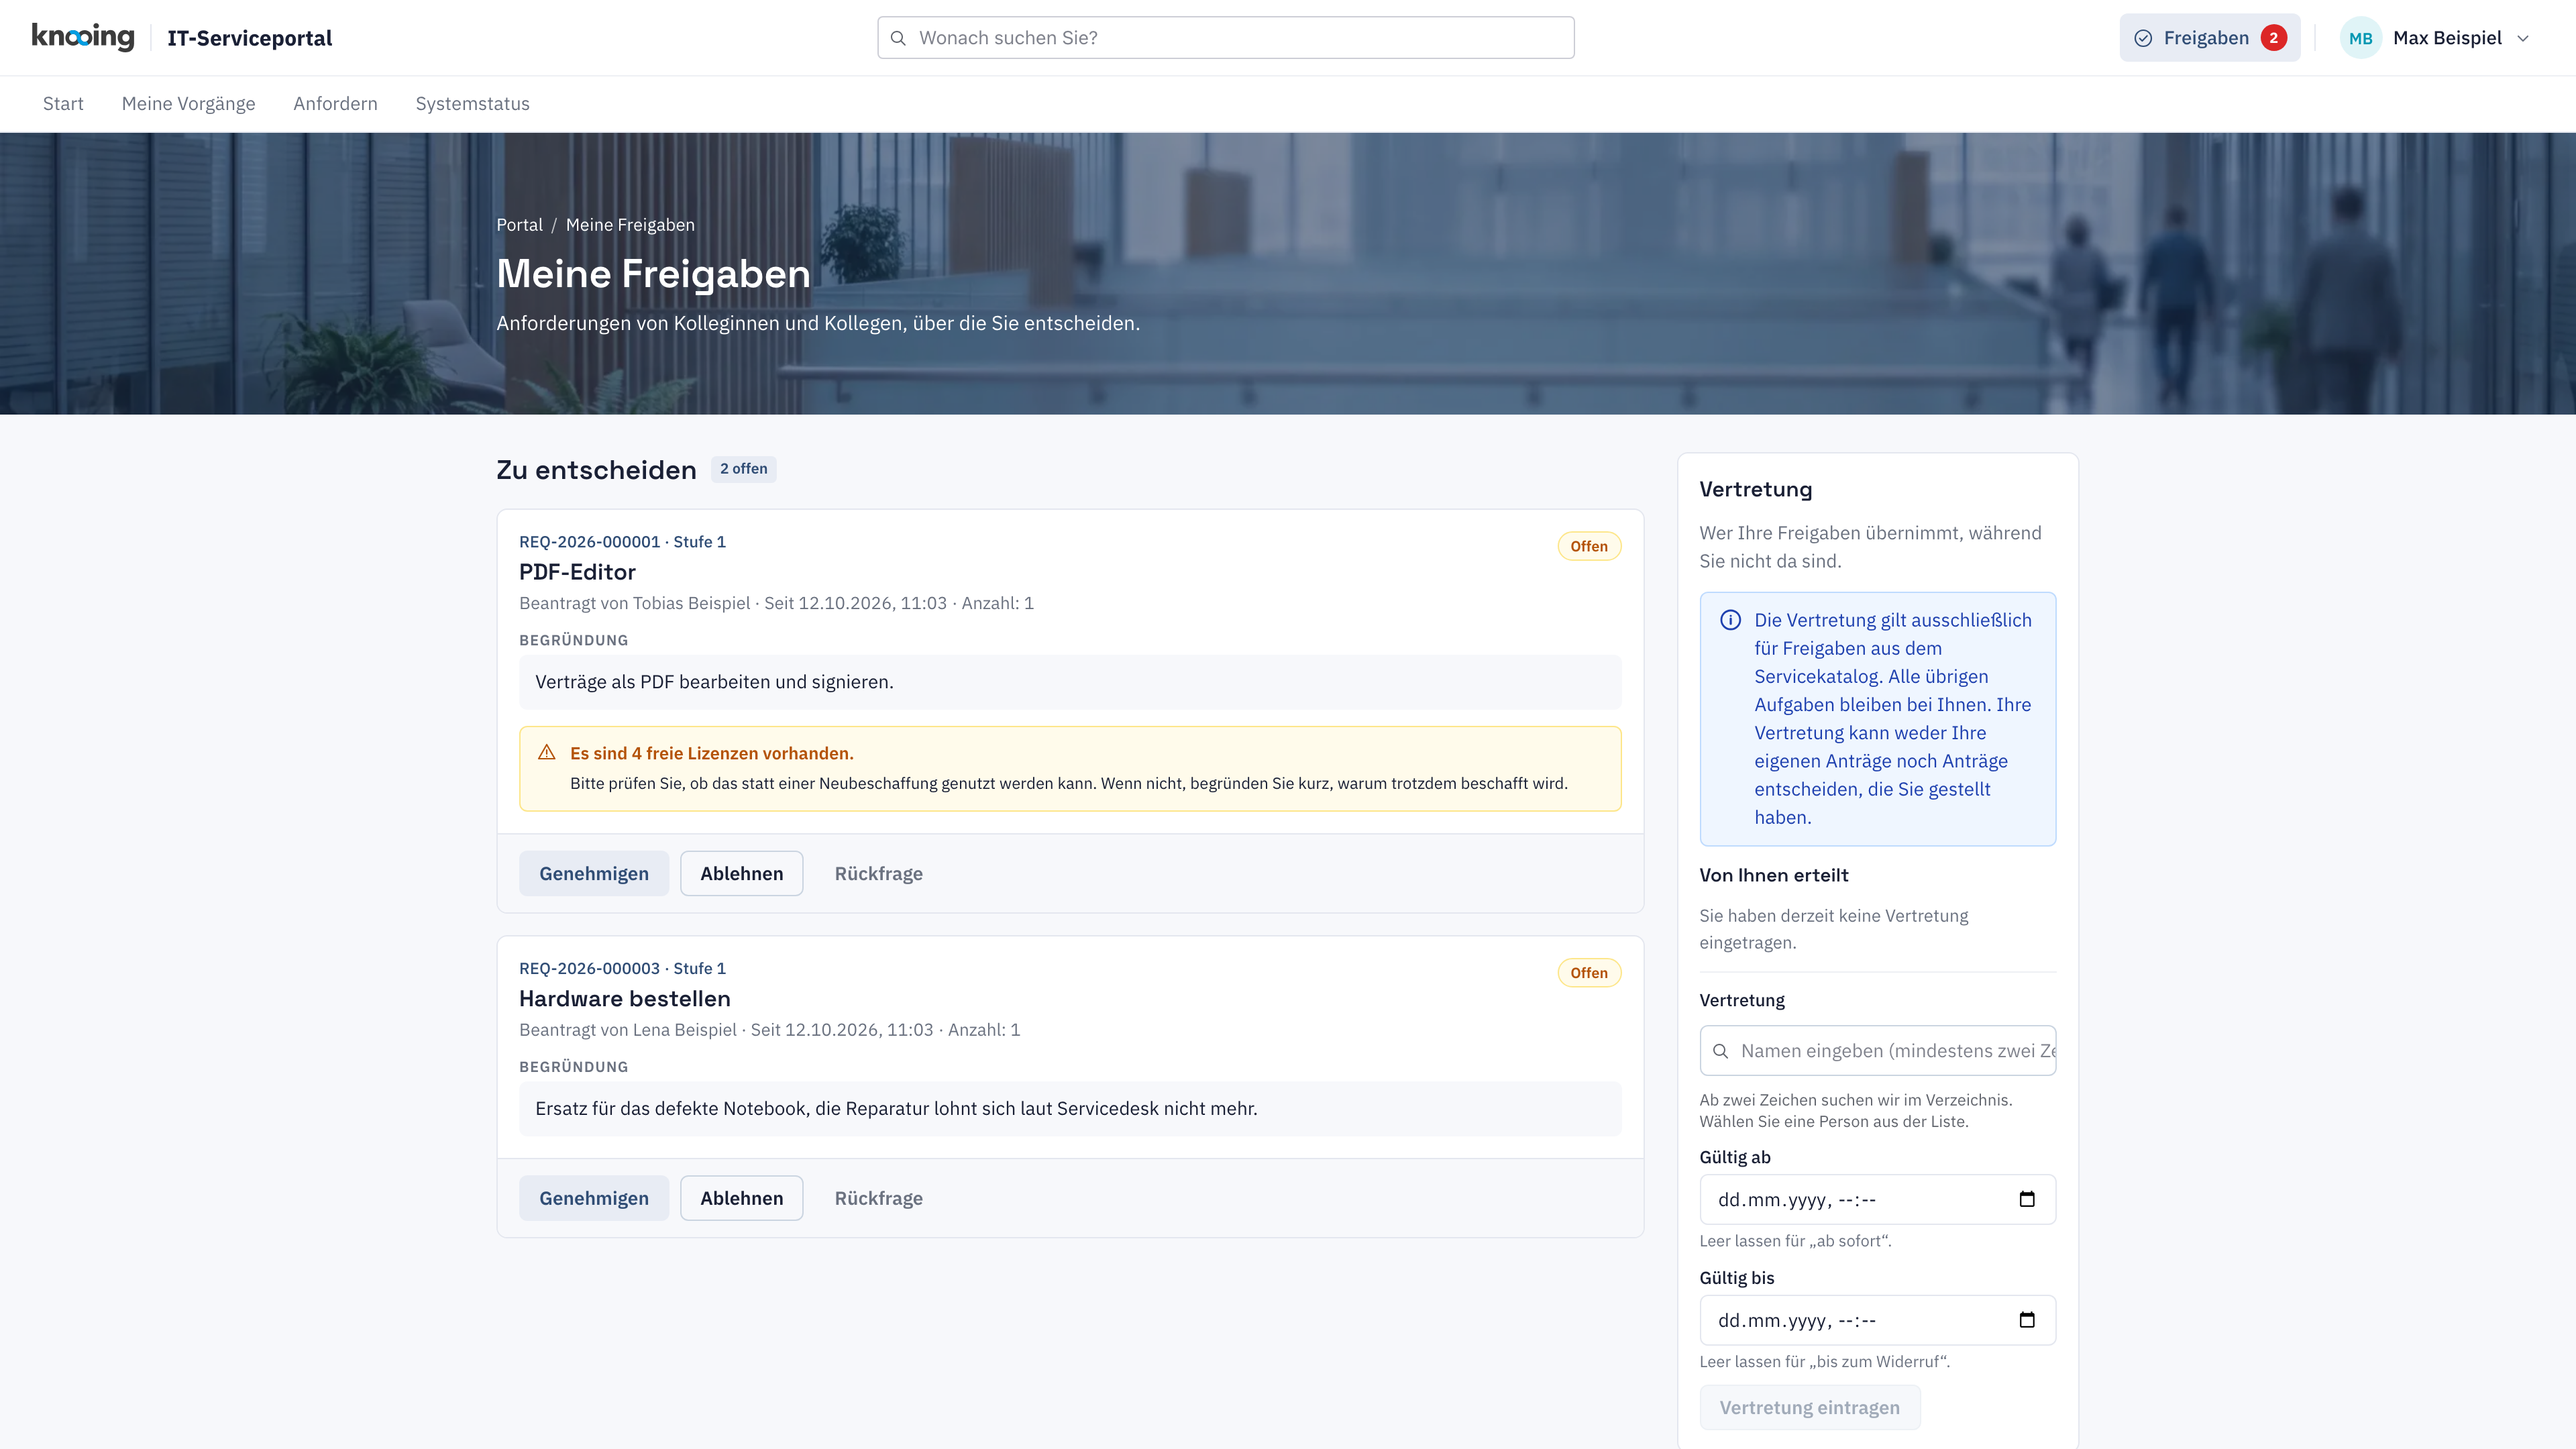The width and height of the screenshot is (2576, 1449).
Task: Click 'Beantragt von Lena Beispiel' line
Action: tap(769, 1029)
